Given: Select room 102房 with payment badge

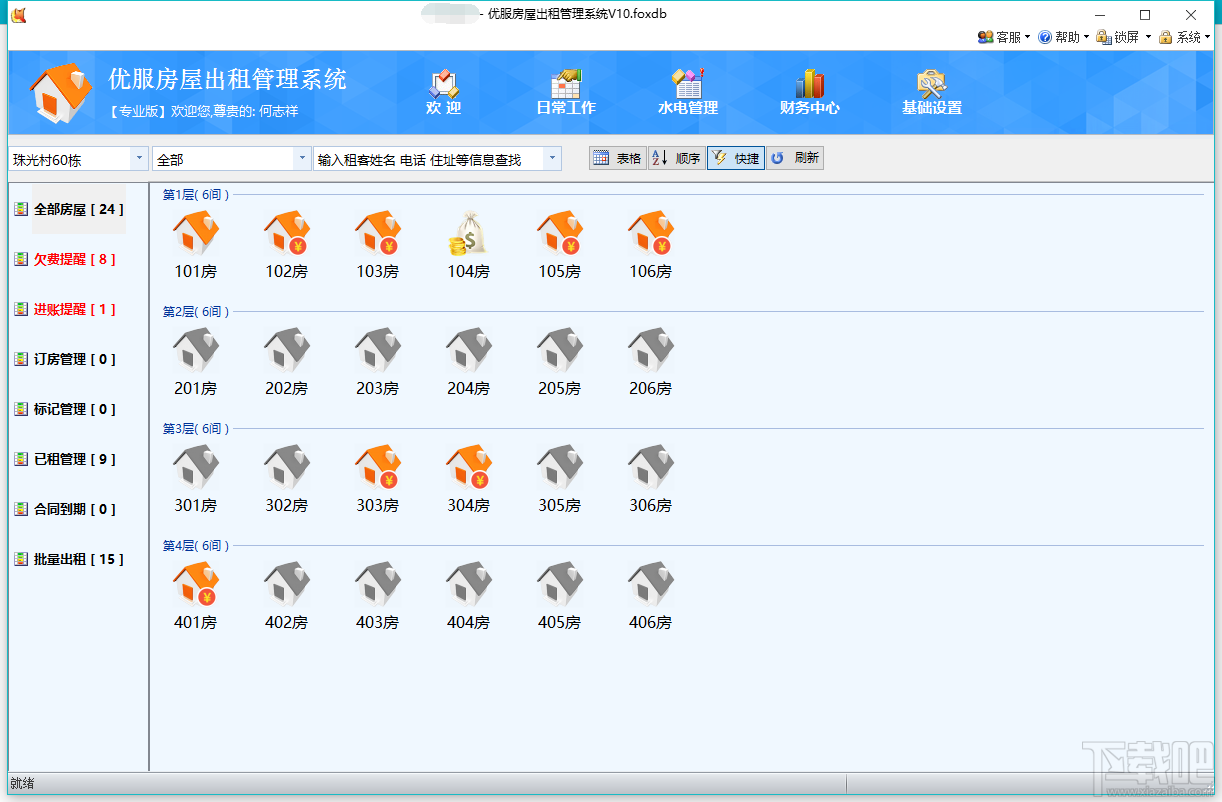Looking at the screenshot, I should coord(286,233).
